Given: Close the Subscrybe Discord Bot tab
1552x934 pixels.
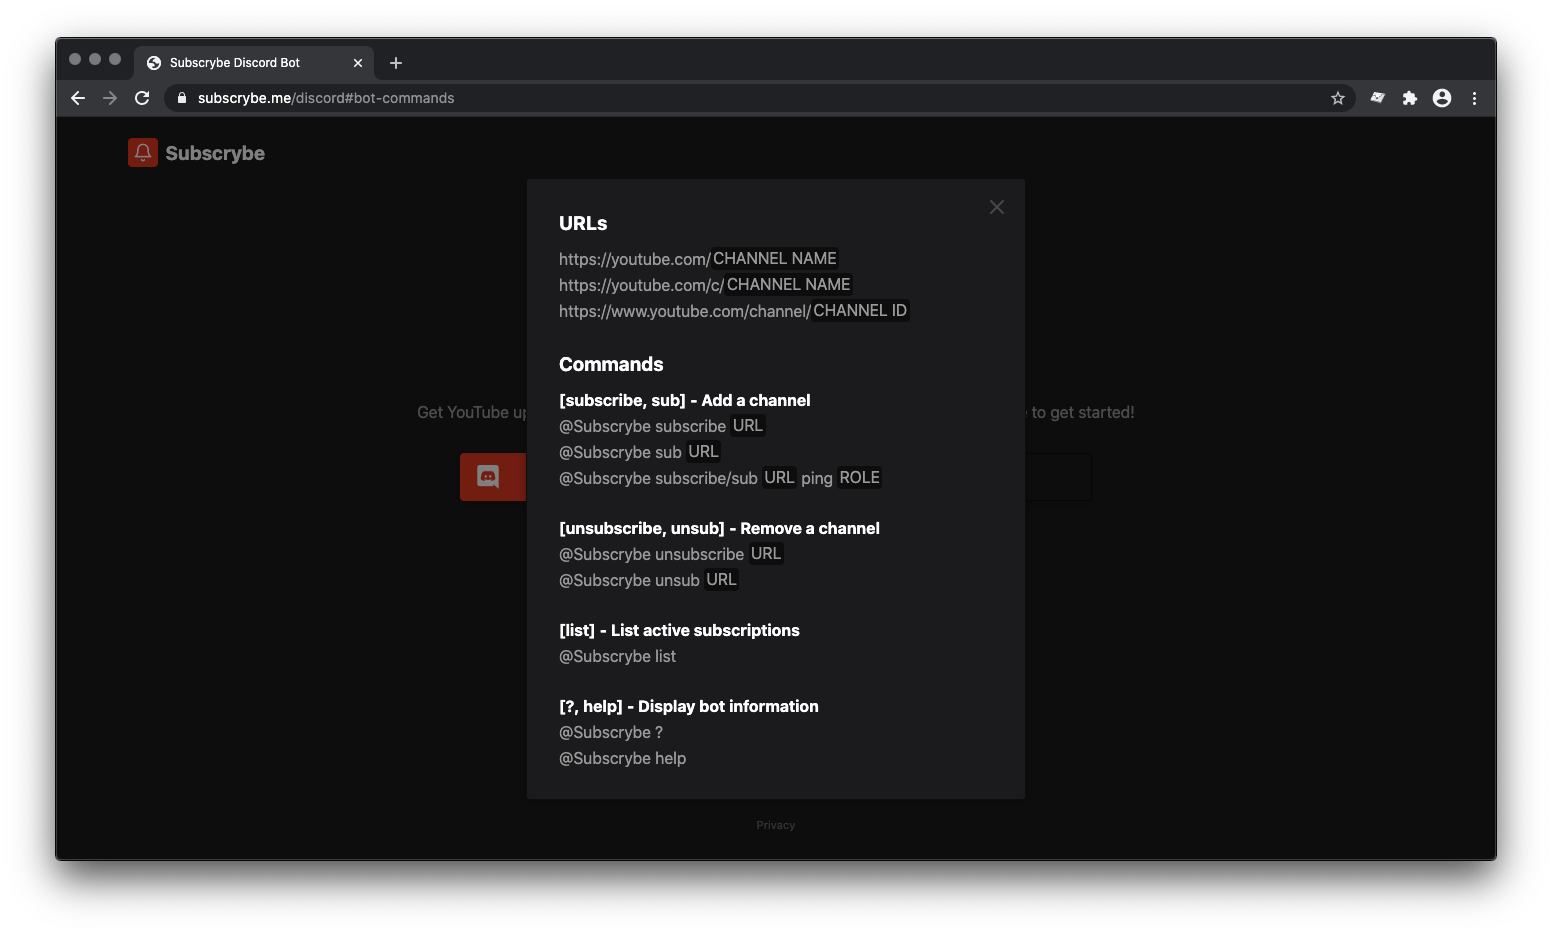Looking at the screenshot, I should point(358,63).
